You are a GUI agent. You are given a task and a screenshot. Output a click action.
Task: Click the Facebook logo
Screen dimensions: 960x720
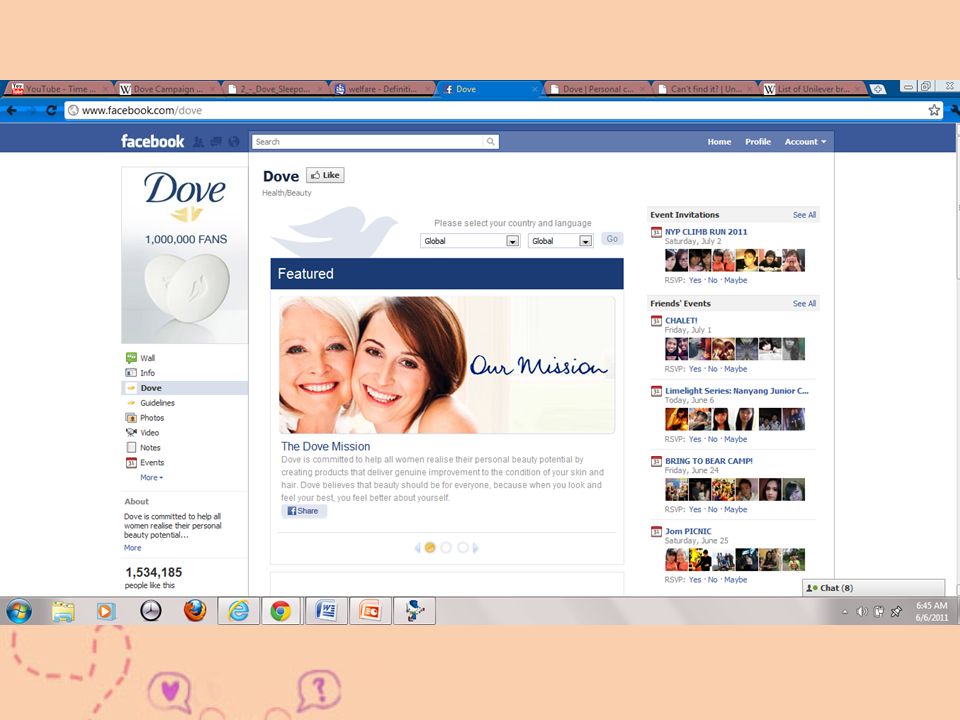(x=152, y=141)
